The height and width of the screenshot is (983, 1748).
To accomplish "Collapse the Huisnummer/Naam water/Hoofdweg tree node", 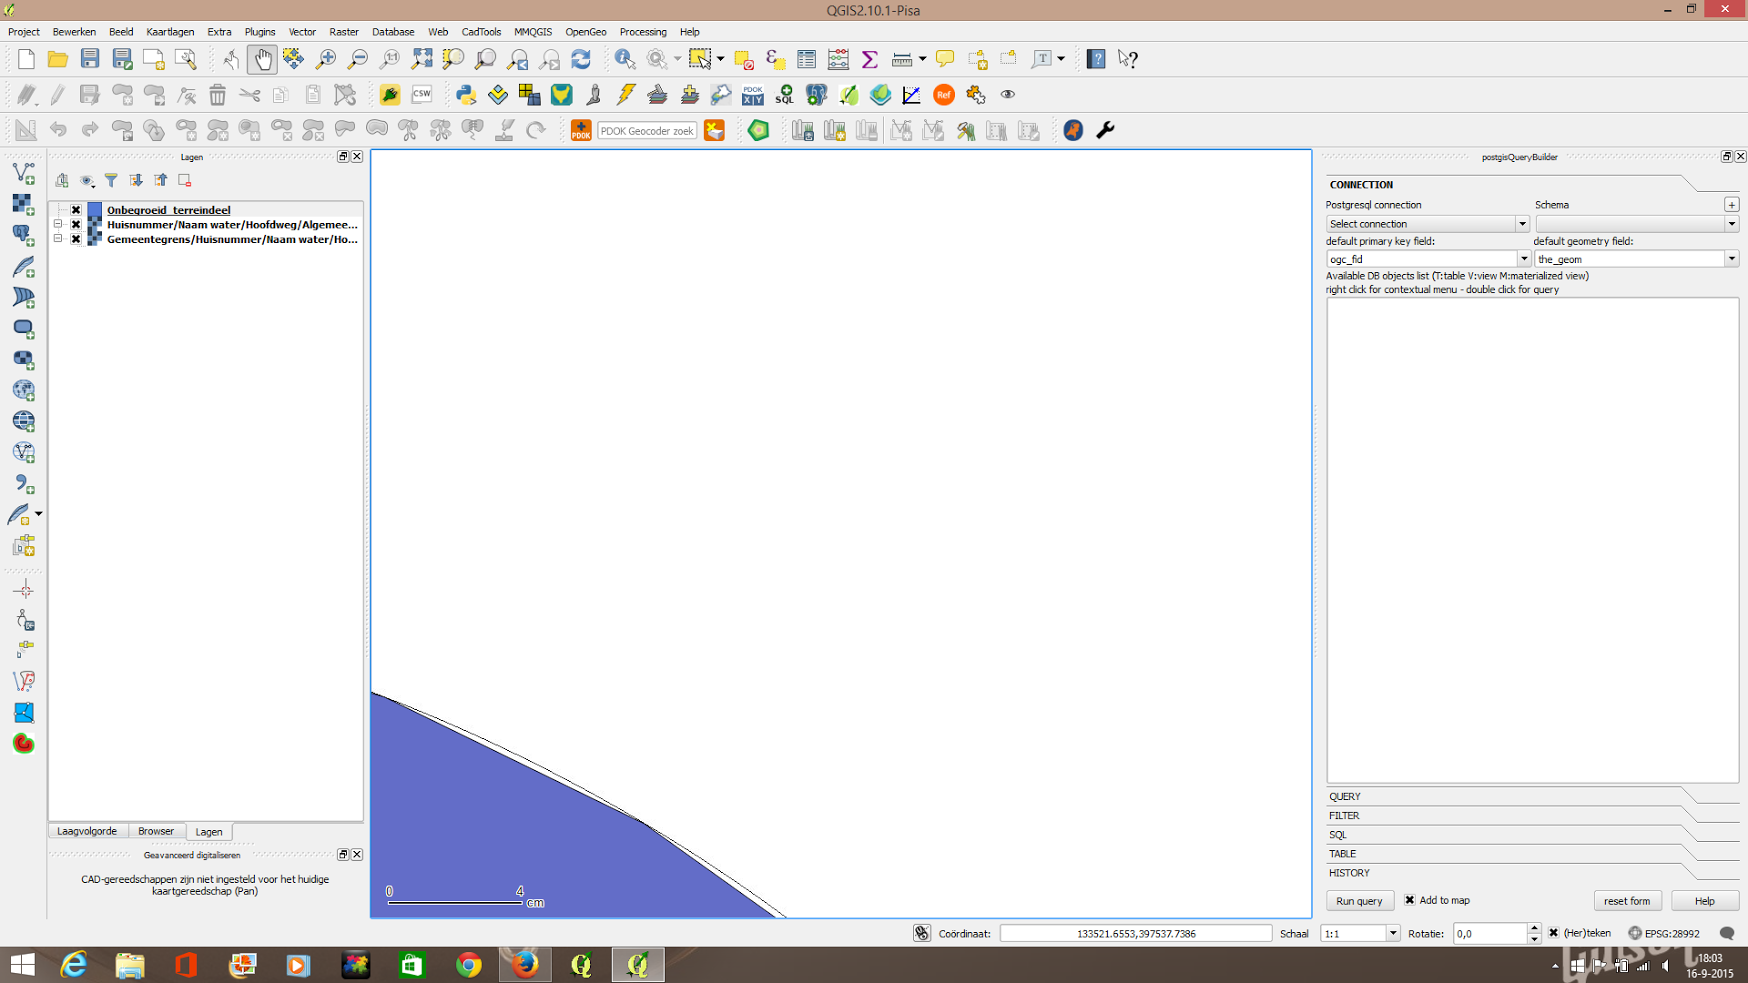I will click(x=58, y=225).
